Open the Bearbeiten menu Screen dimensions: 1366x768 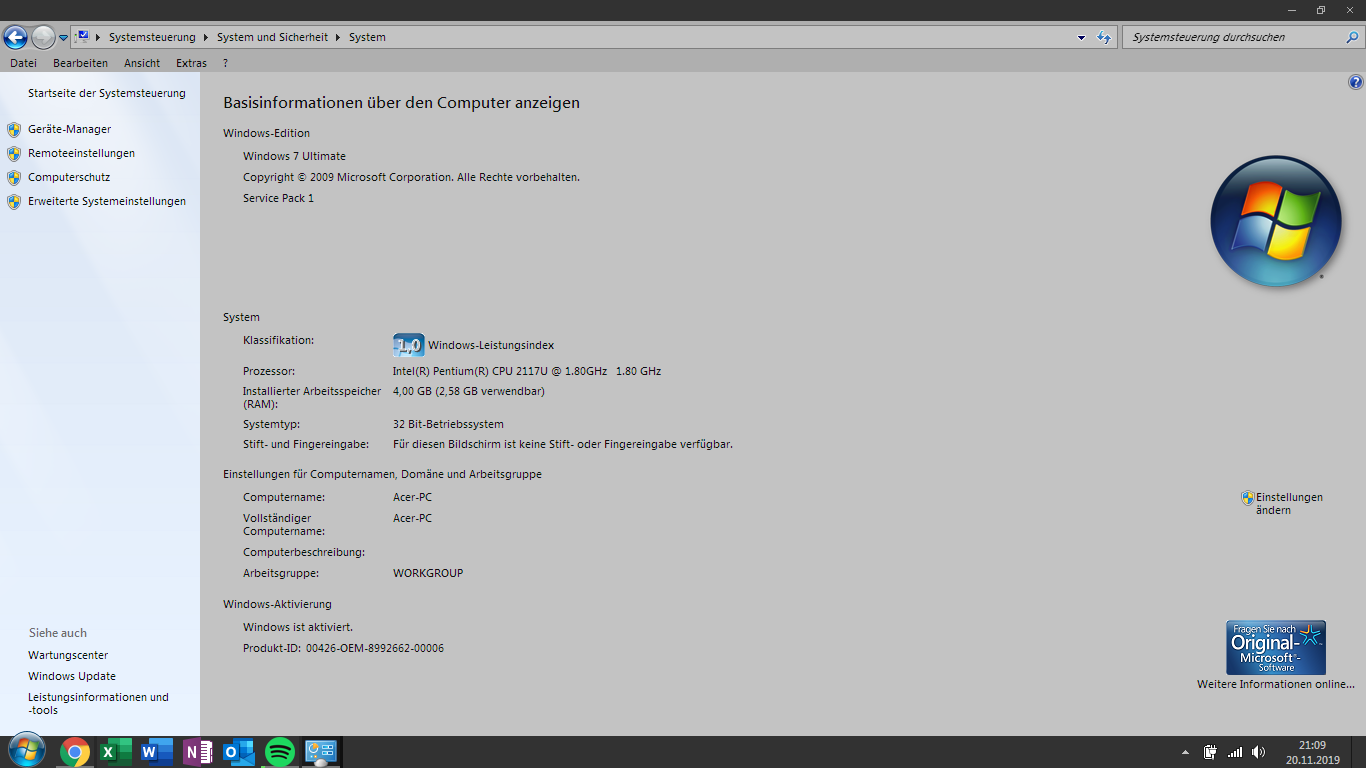(80, 63)
